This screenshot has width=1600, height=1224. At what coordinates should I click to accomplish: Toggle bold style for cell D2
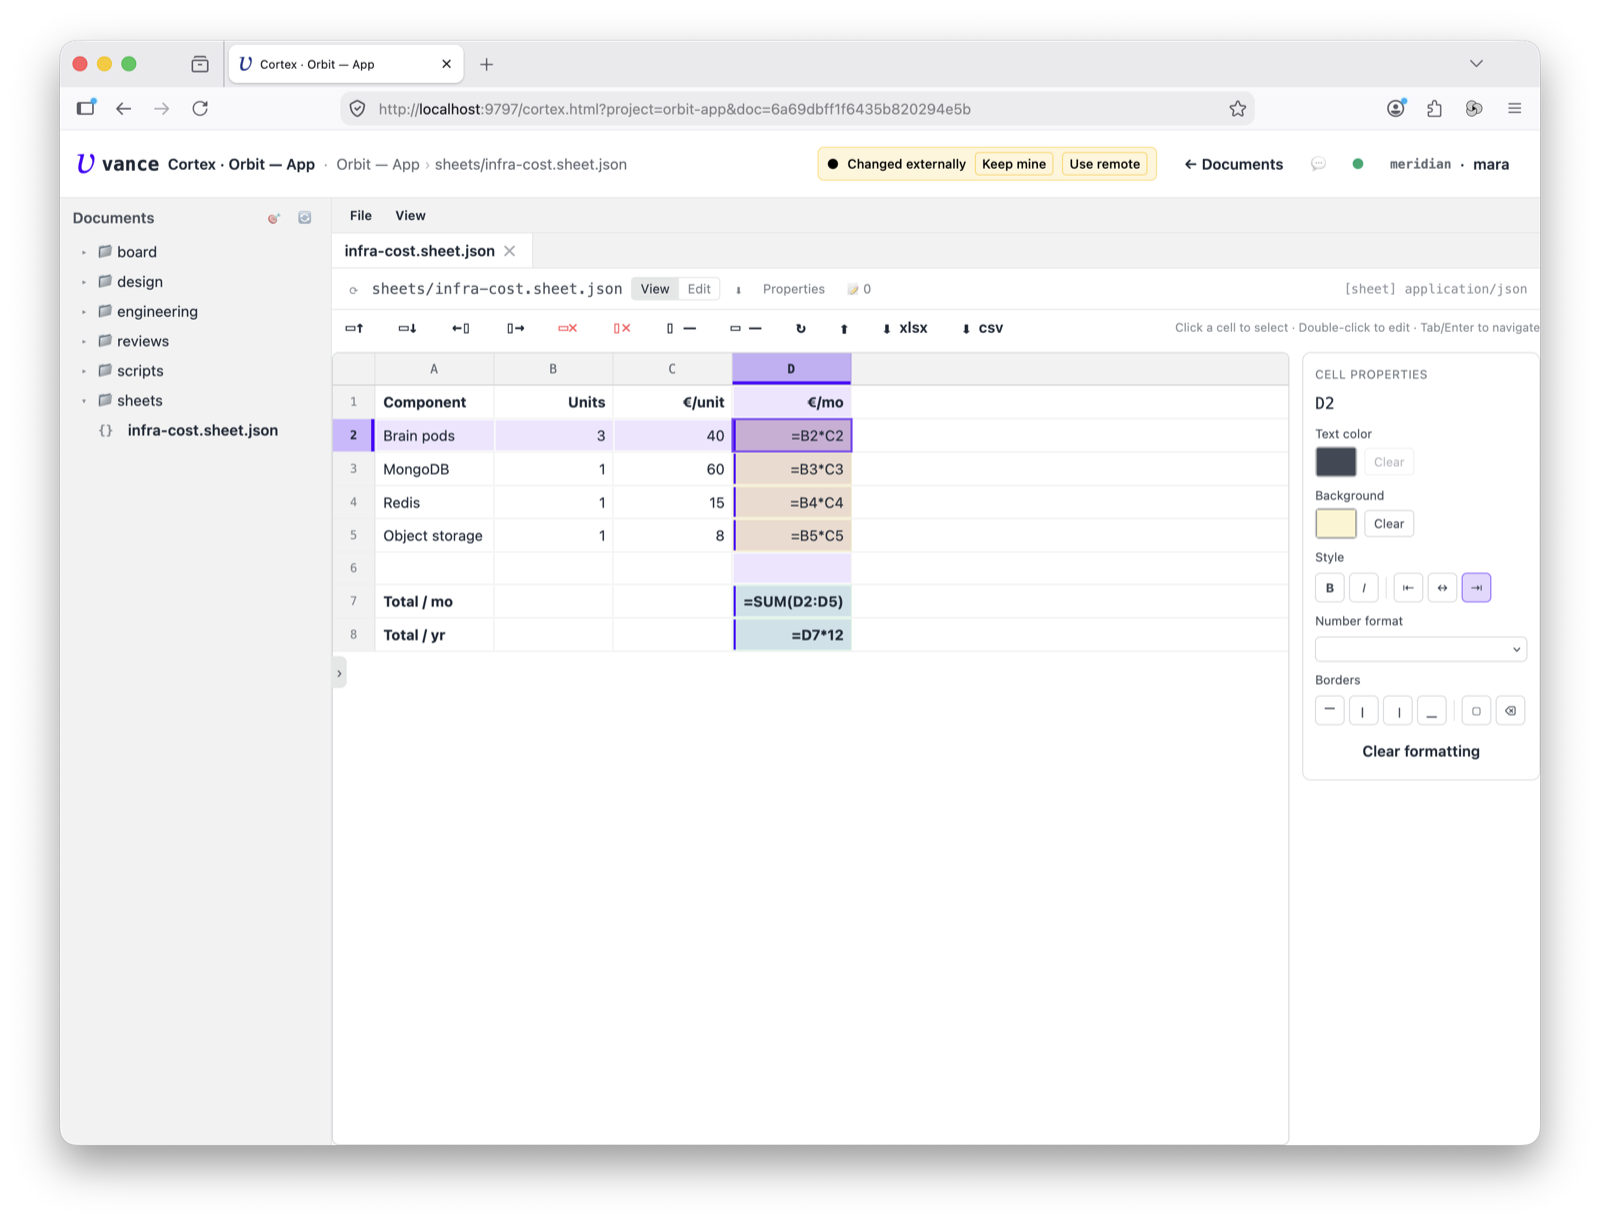tap(1329, 588)
